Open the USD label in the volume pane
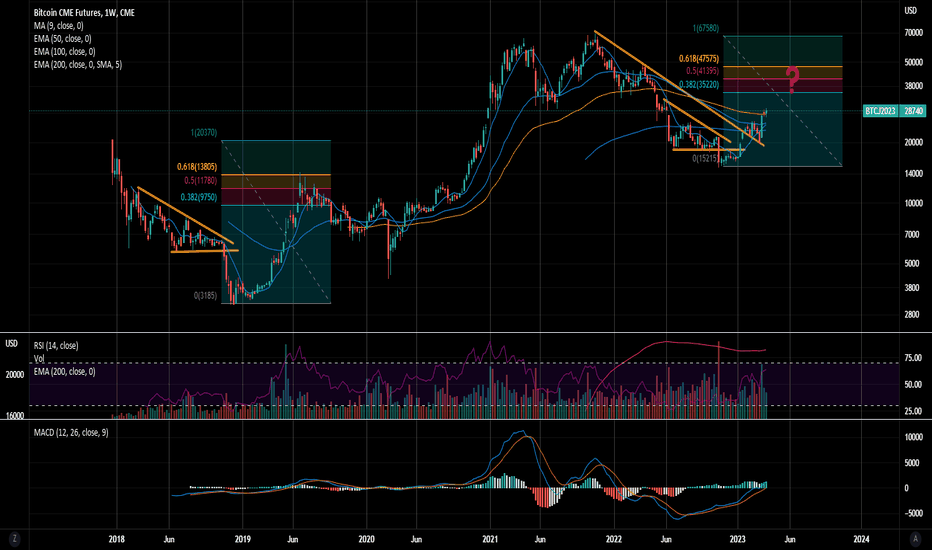Screen dimensions: 932x550 point(11,343)
